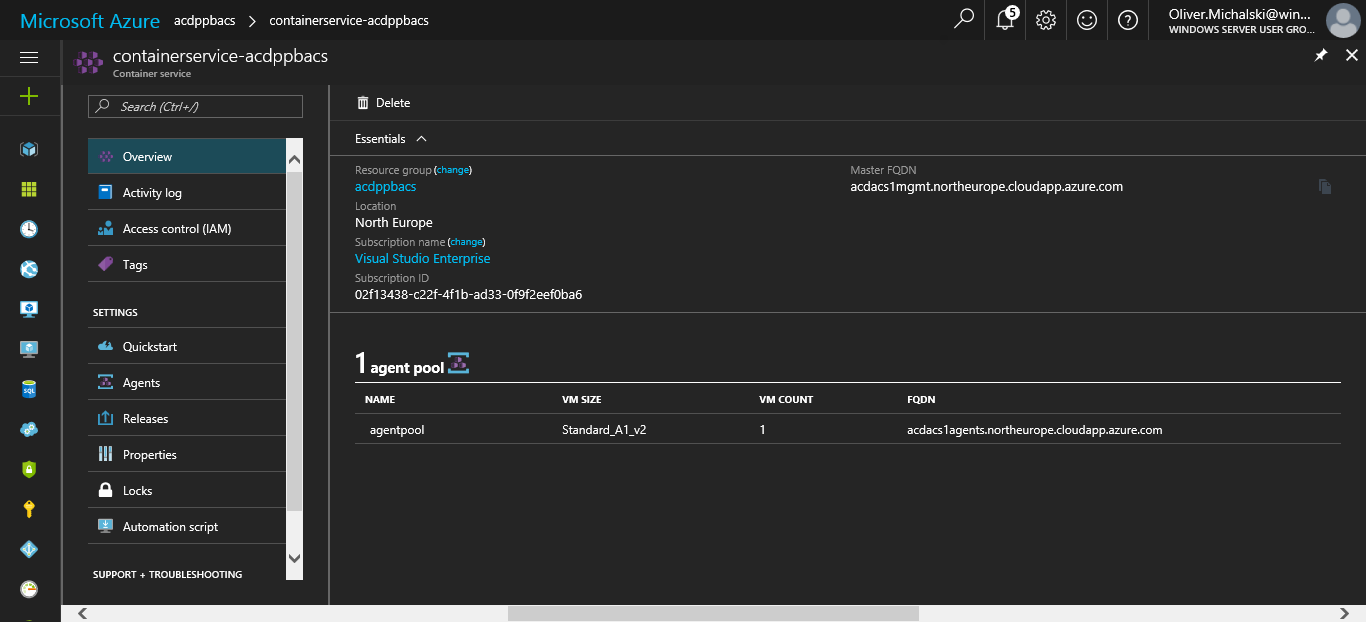1366x622 pixels.
Task: Open the help question mark icon
Action: 1128,20
